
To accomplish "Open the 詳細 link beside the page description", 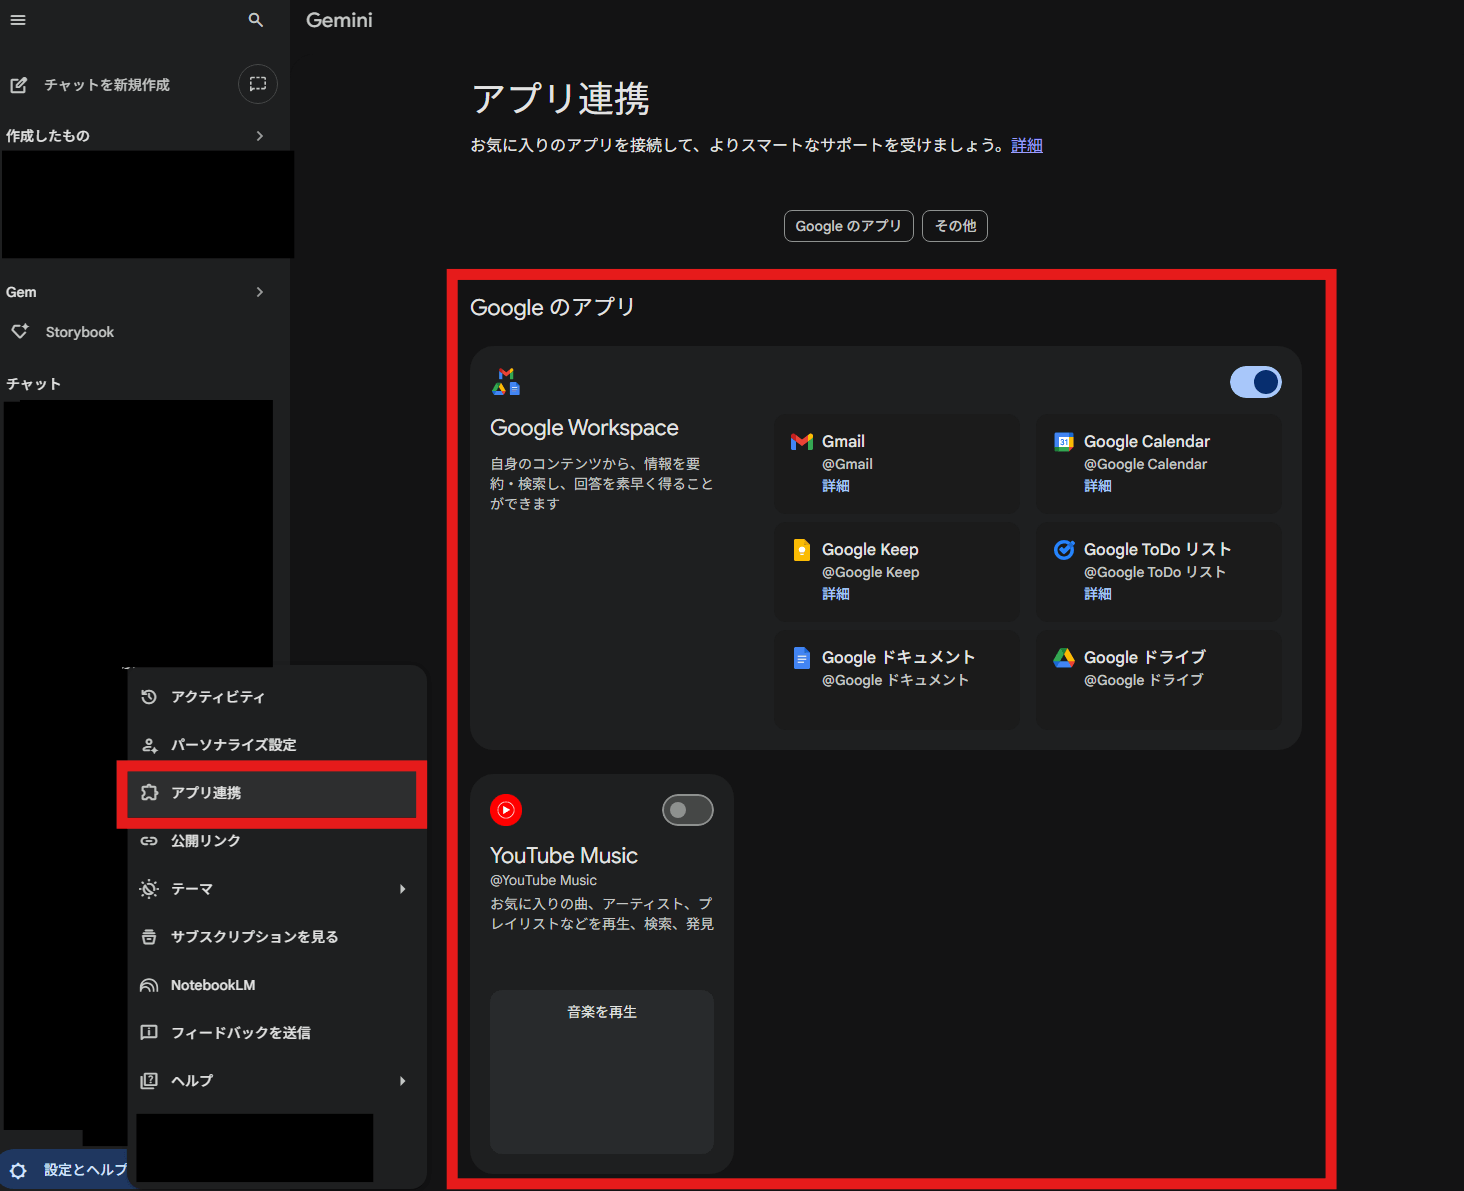I will pos(1026,146).
